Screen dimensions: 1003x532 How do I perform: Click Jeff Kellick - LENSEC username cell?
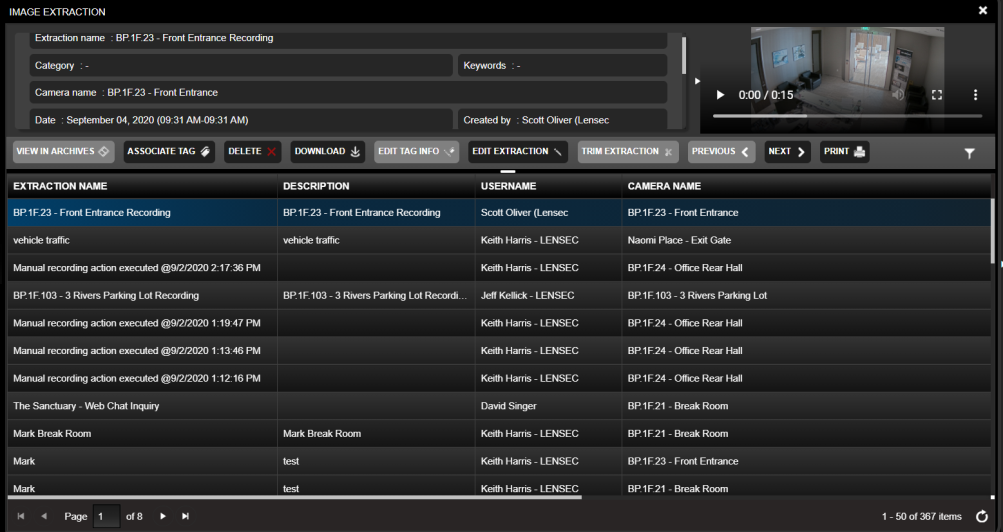click(x=548, y=295)
